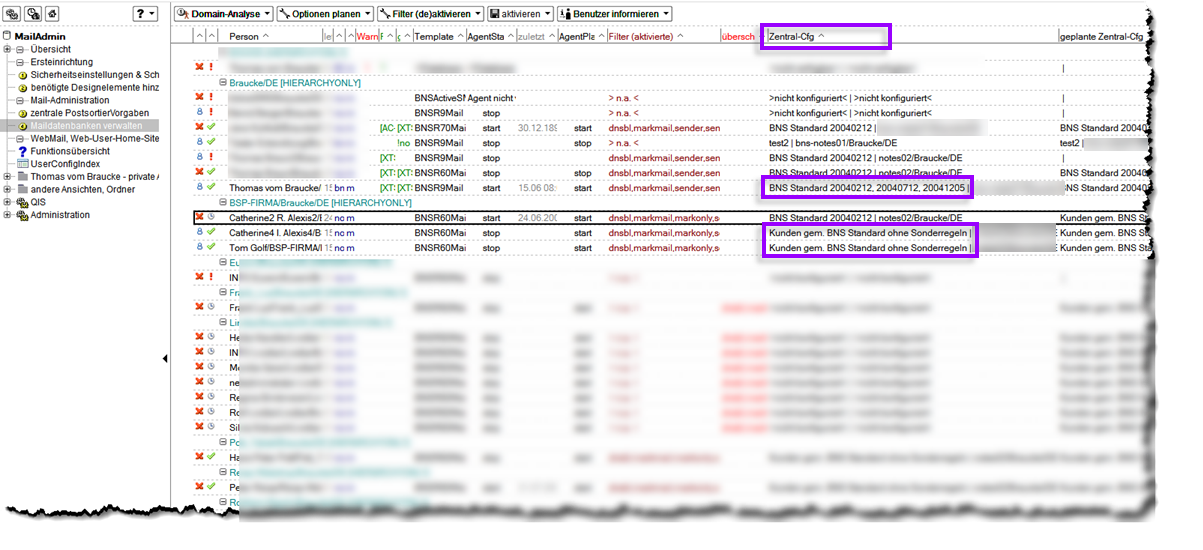Open the Domain-Analyse dropdown menu

pyautogui.click(x=222, y=14)
